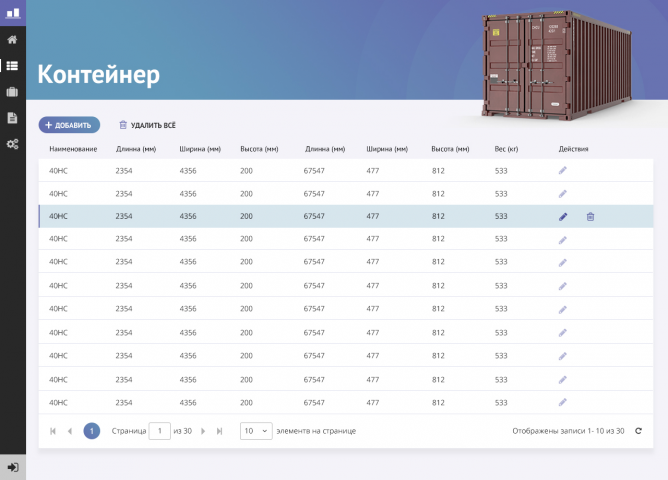Click the logout icon at sidebar bottom
Screen dimensions: 668x480
(13, 467)
